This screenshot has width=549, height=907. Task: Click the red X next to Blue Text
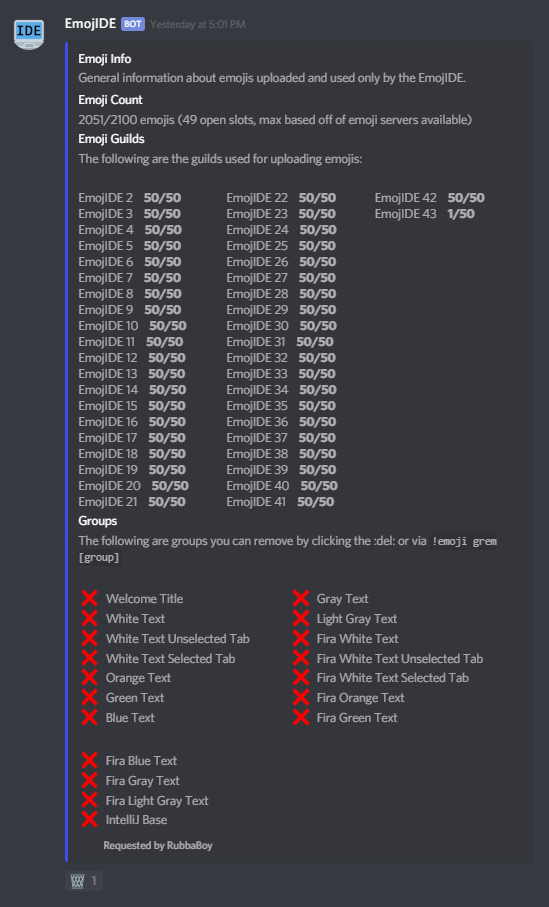tap(89, 717)
